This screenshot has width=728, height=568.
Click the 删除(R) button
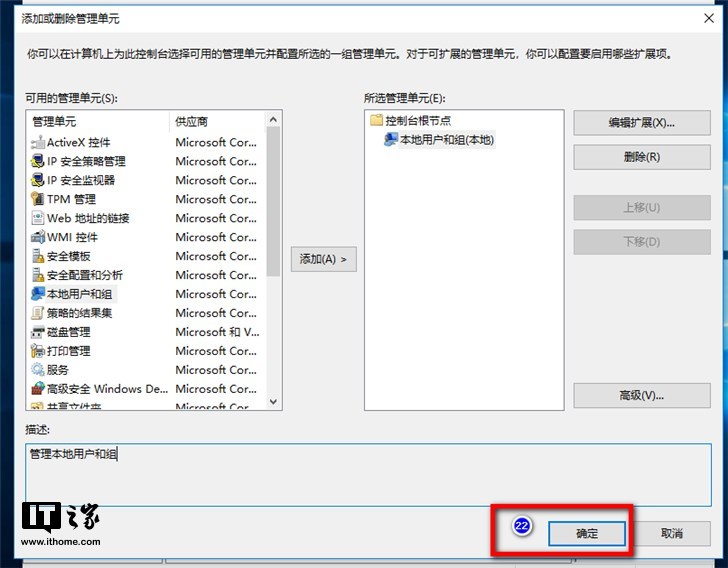coord(642,157)
